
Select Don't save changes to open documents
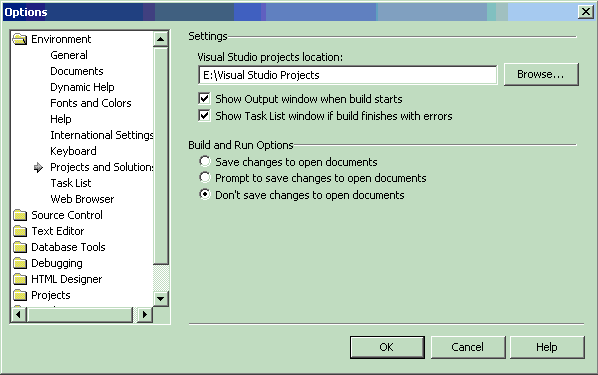coord(205,195)
